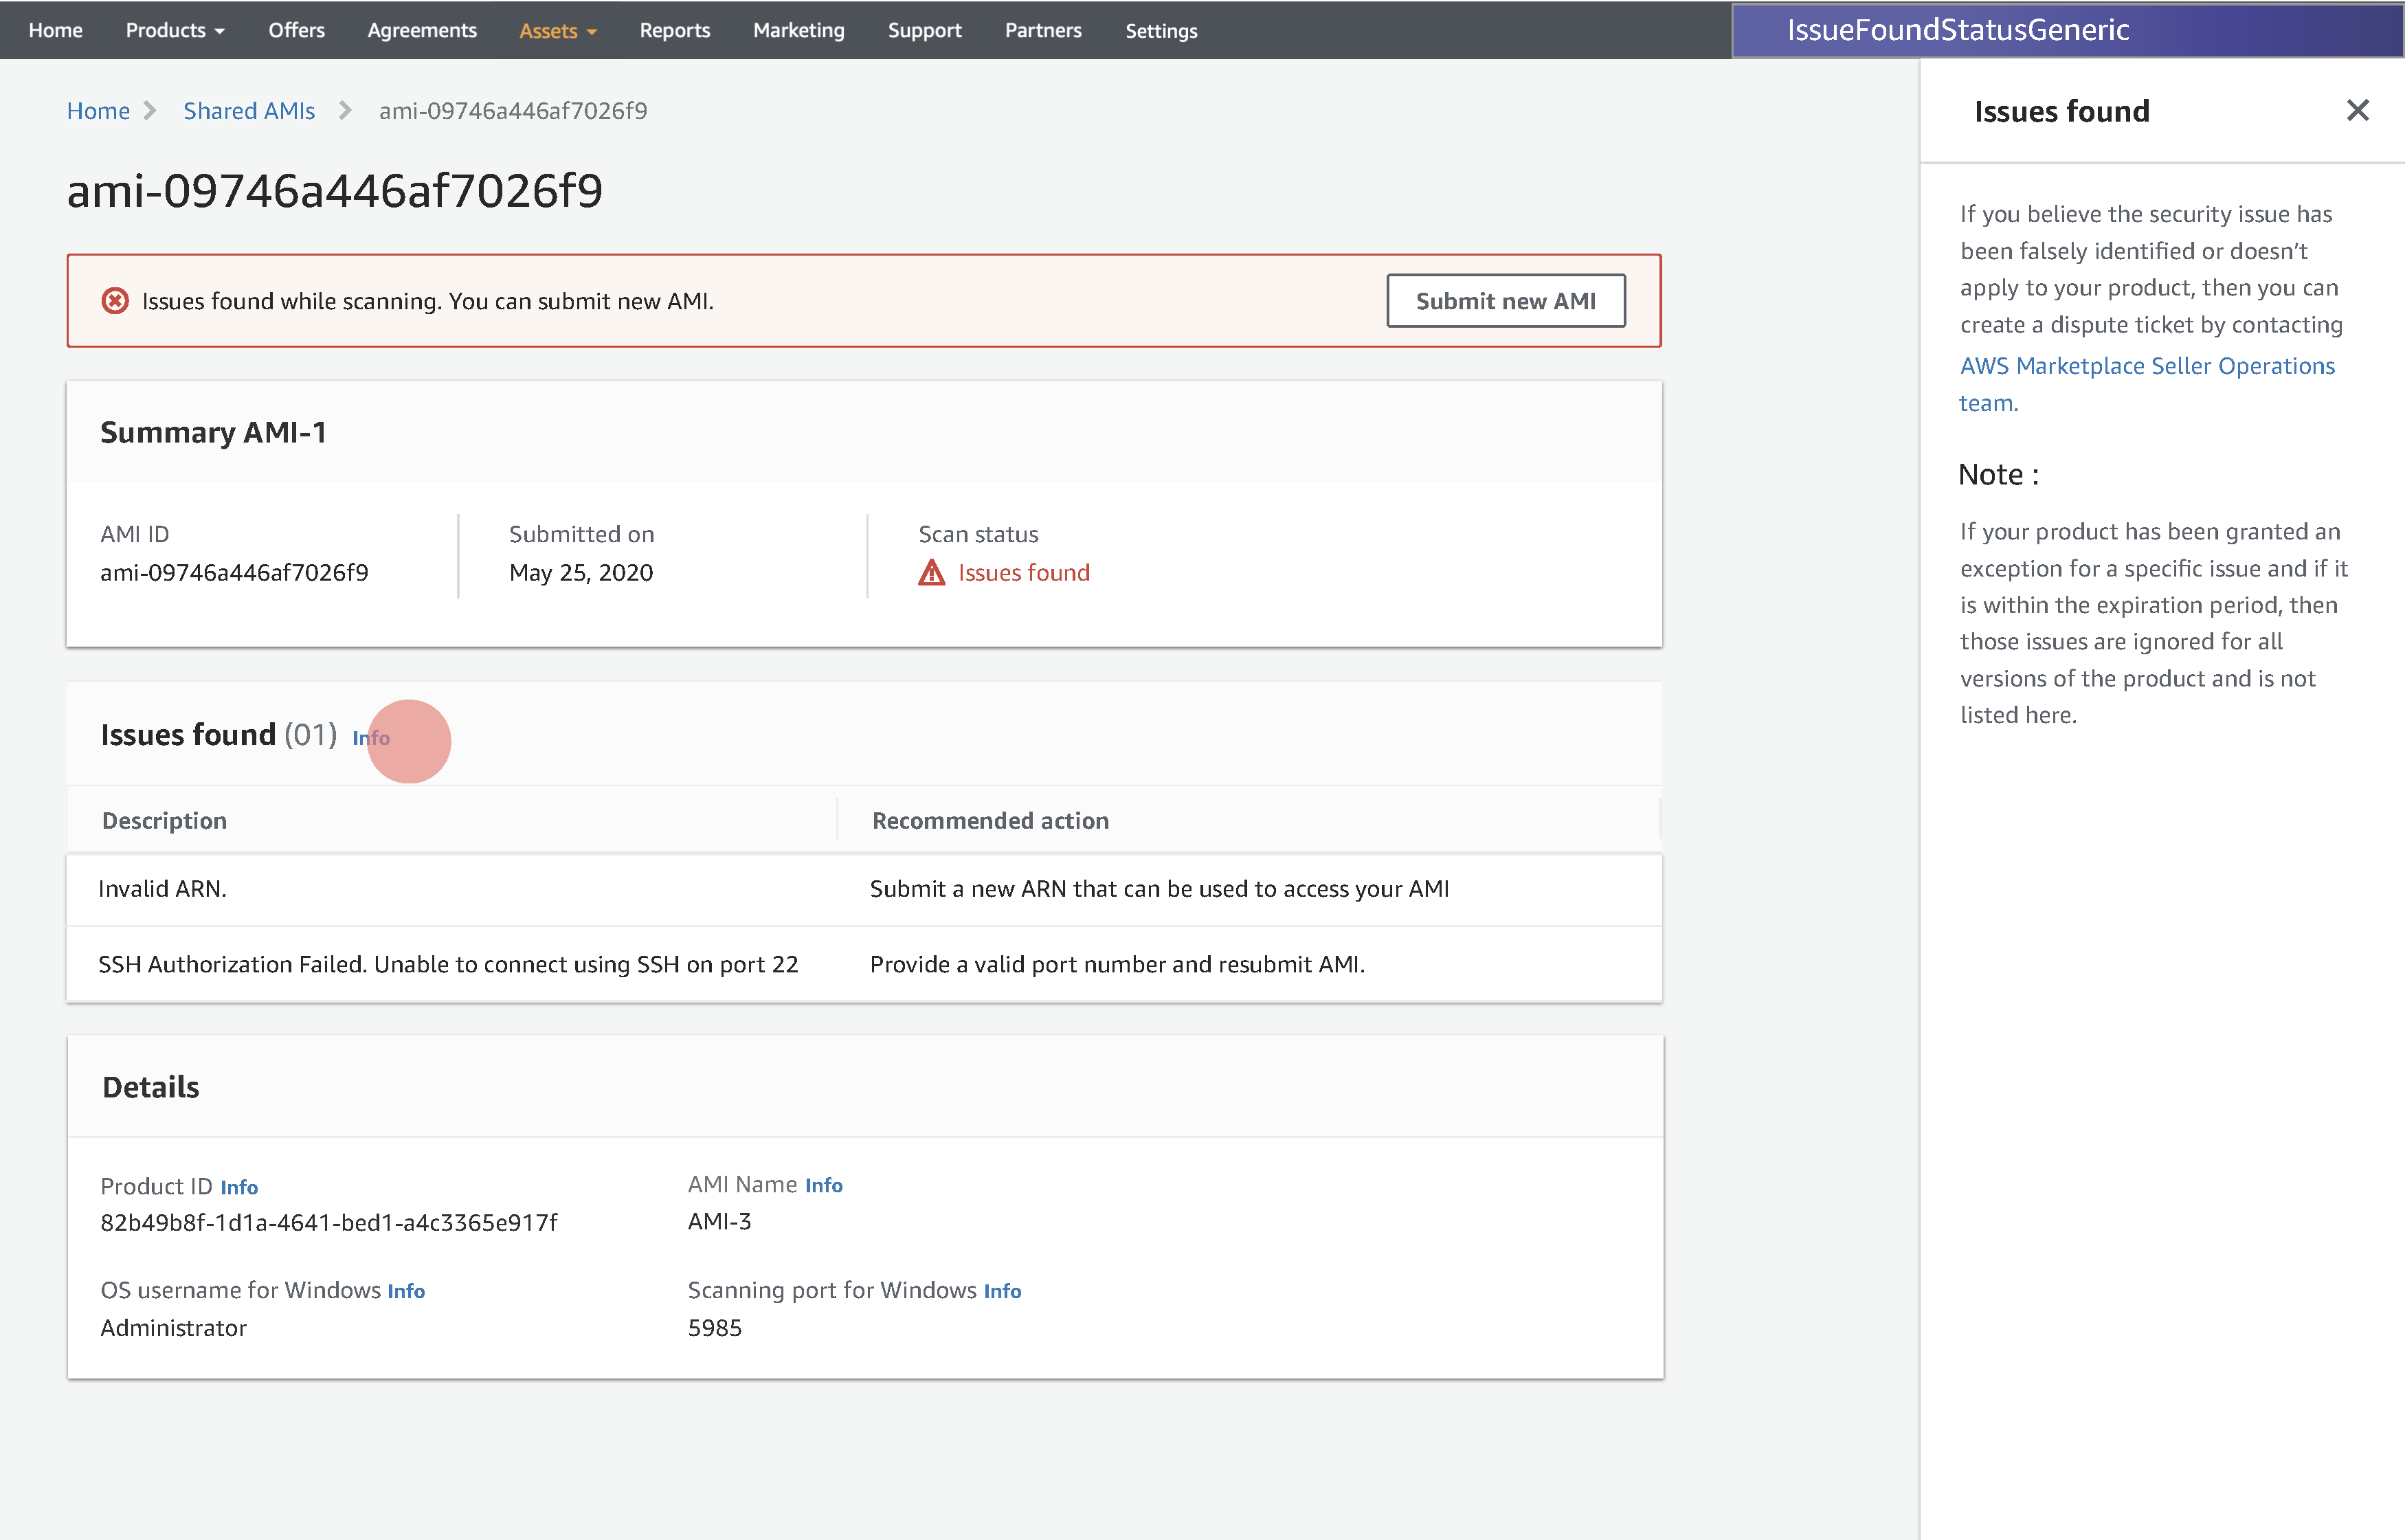Navigate to Shared AMIs breadcrumb

[x=249, y=111]
